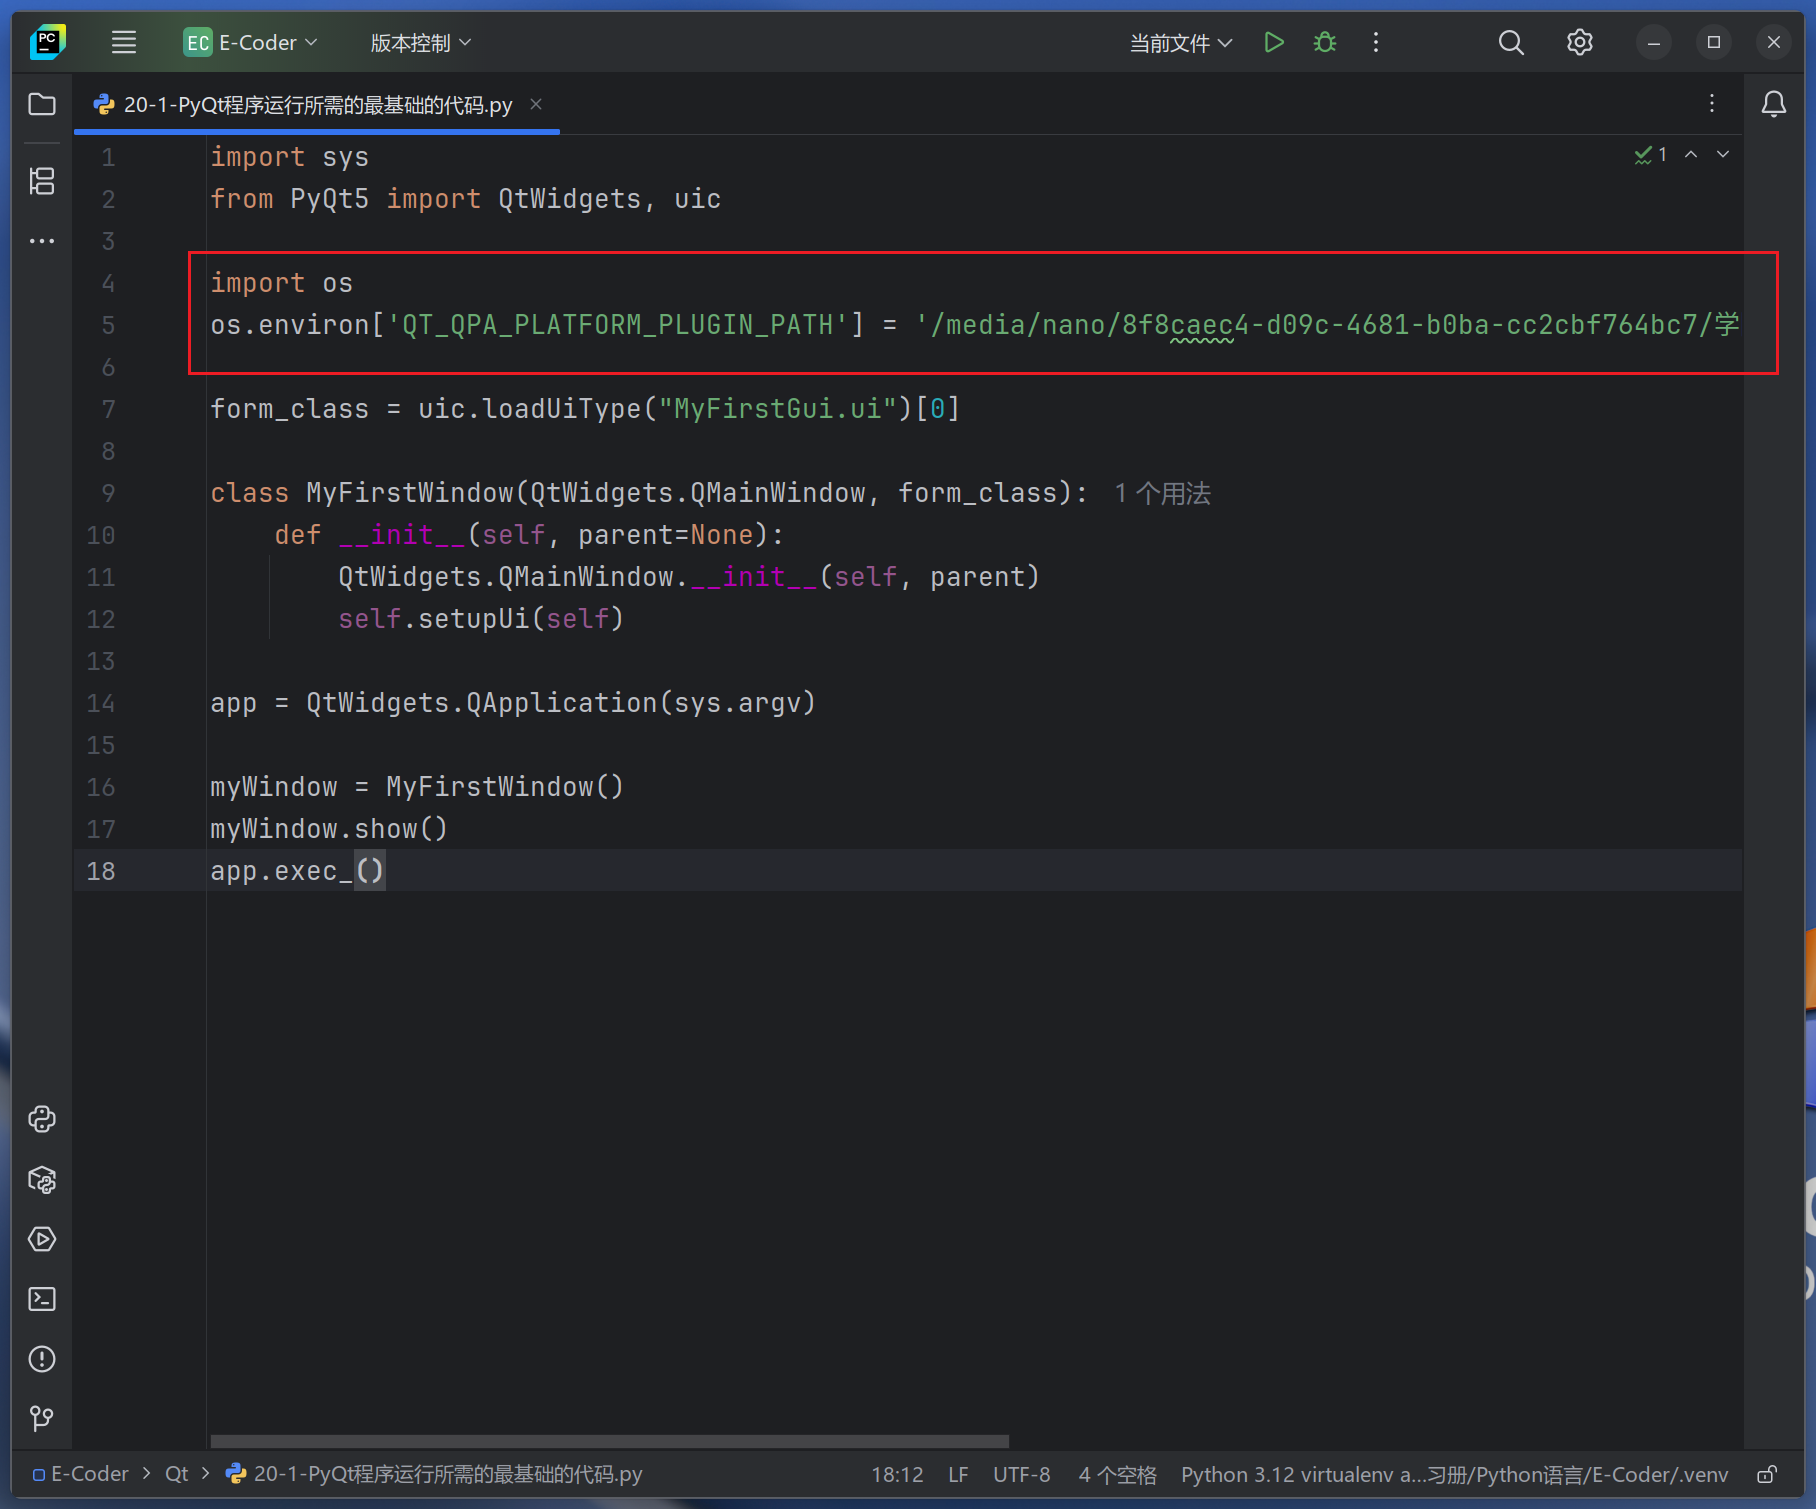Open the Problems tool window
1816x1509 pixels.
pyautogui.click(x=42, y=1359)
